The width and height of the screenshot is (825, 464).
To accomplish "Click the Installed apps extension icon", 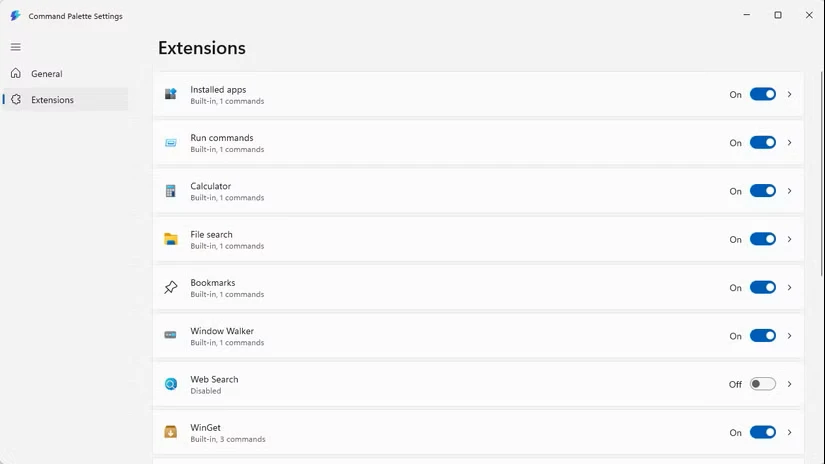I will point(170,95).
